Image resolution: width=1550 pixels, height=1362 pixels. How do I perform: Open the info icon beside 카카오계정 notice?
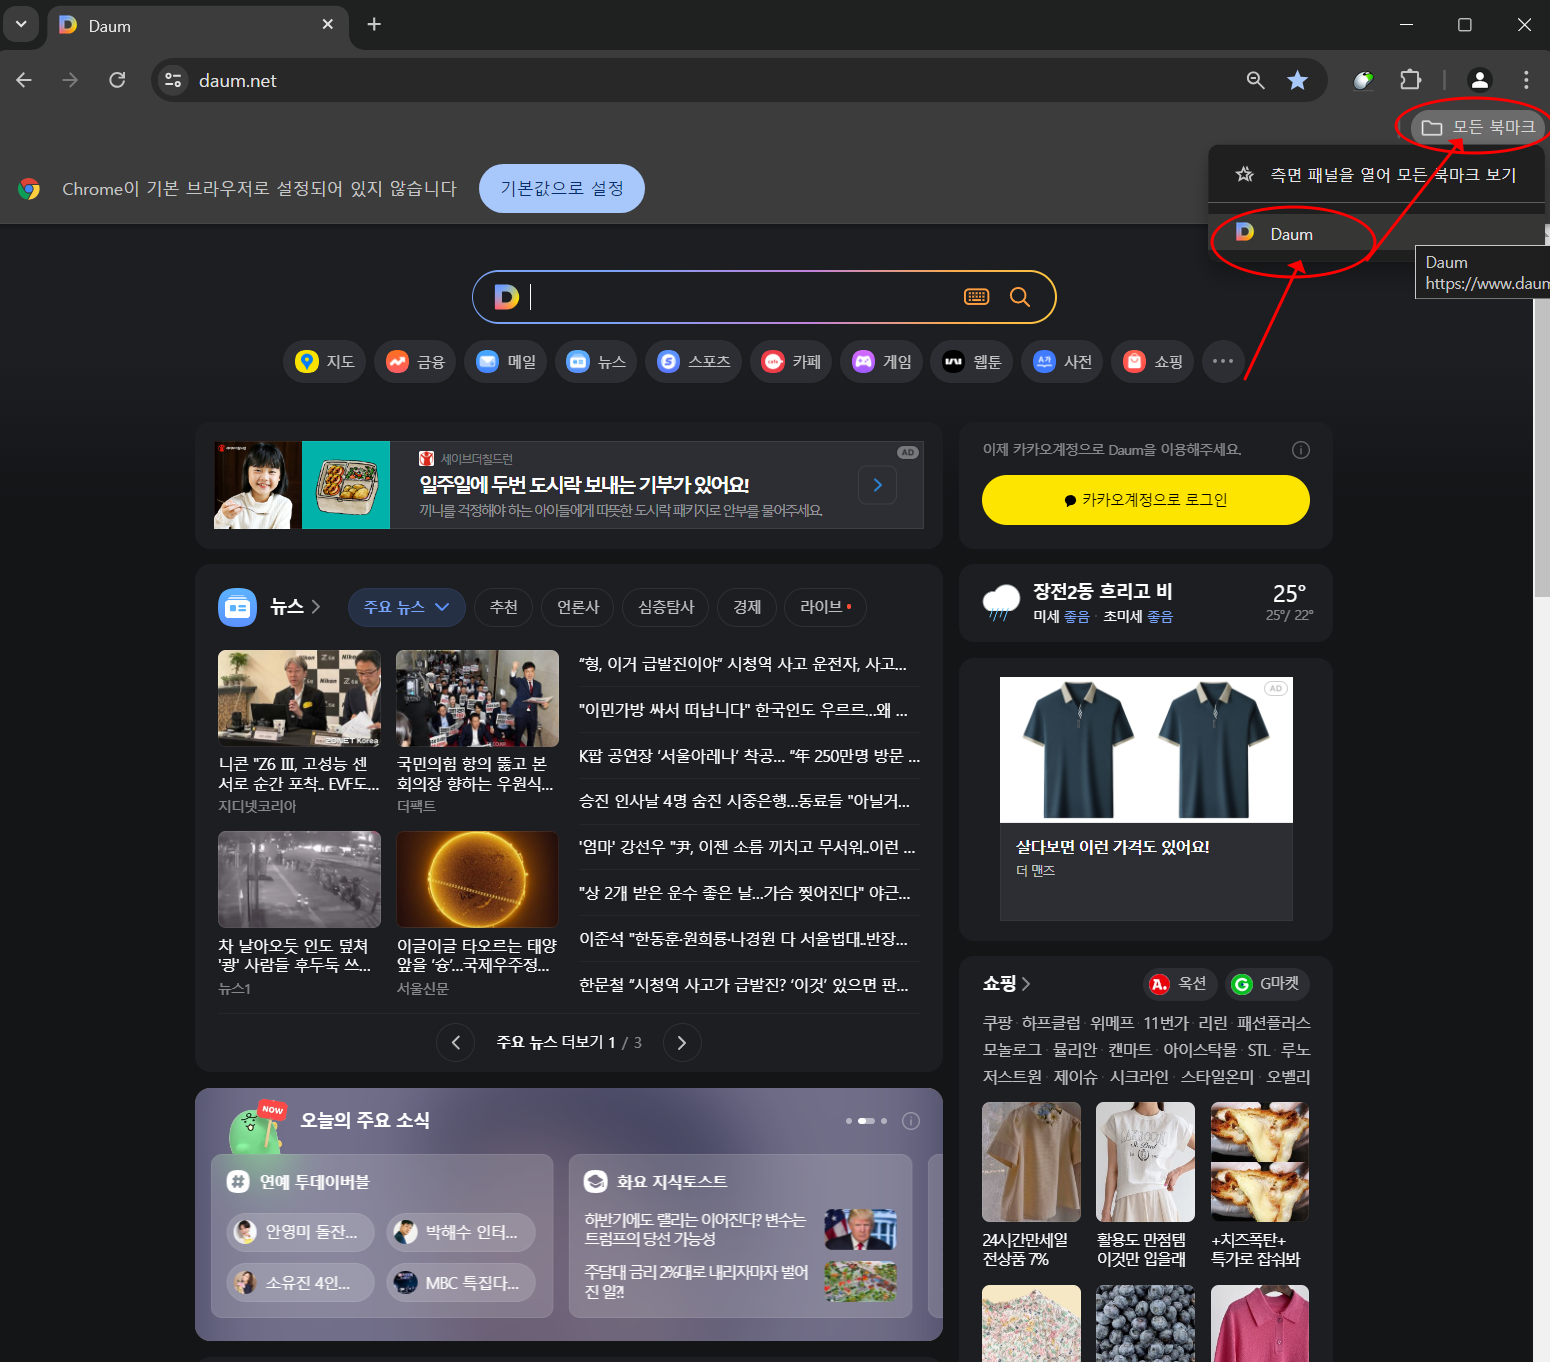coord(1300,450)
